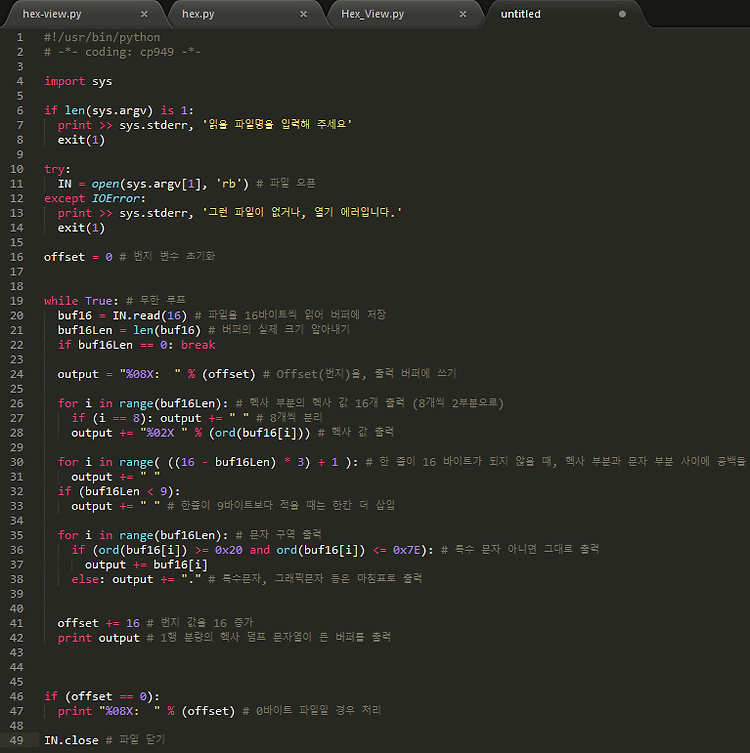Click 'print output' on line 42
Image resolution: width=750 pixels, height=753 pixels.
(98, 638)
